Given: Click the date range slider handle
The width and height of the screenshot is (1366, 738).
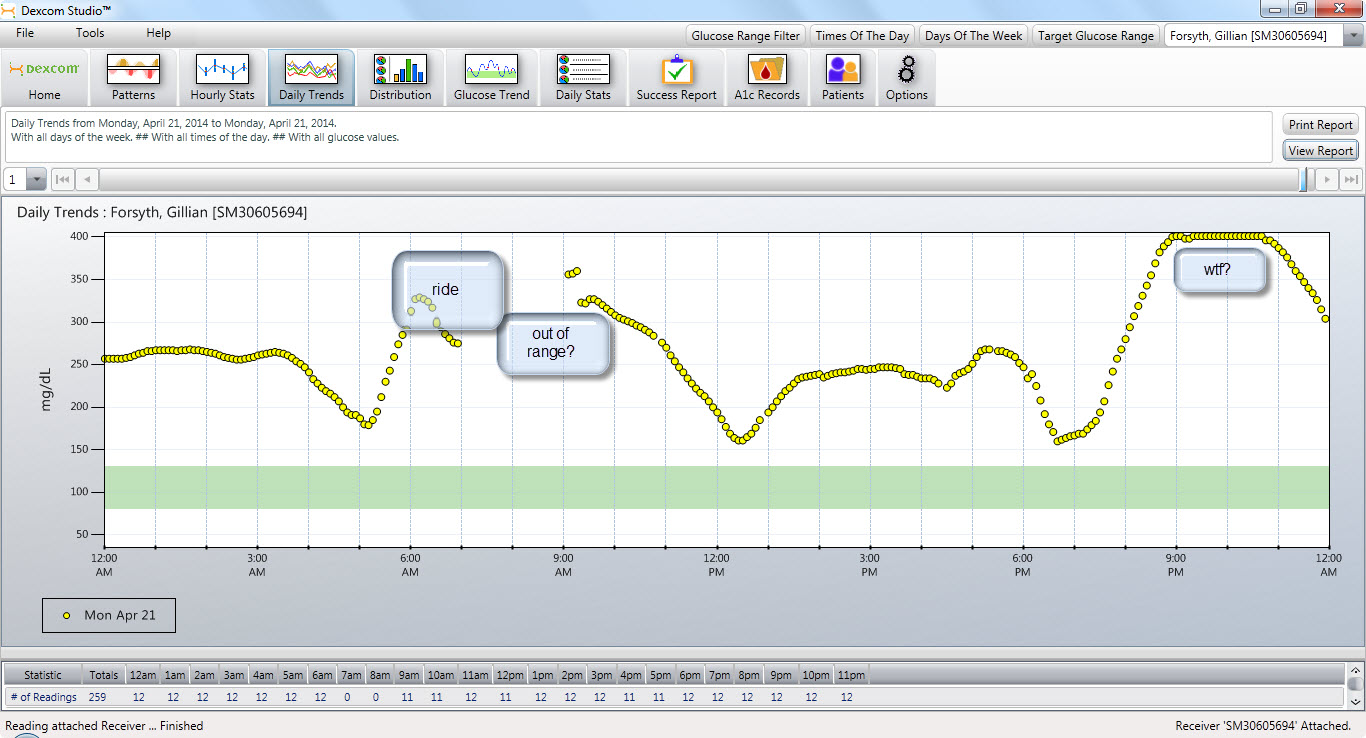Looking at the screenshot, I should (x=1304, y=180).
